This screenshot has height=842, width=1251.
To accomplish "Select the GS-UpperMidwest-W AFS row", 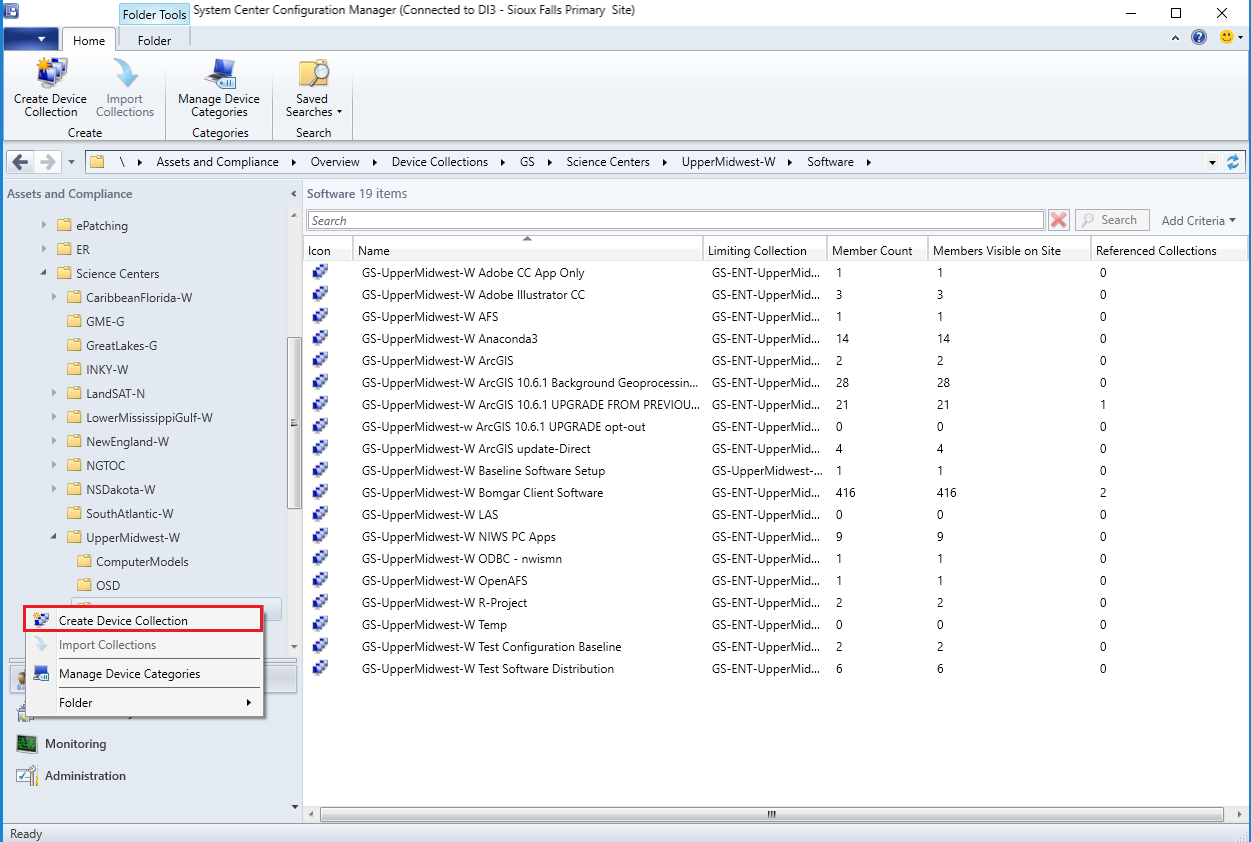I will (776, 316).
